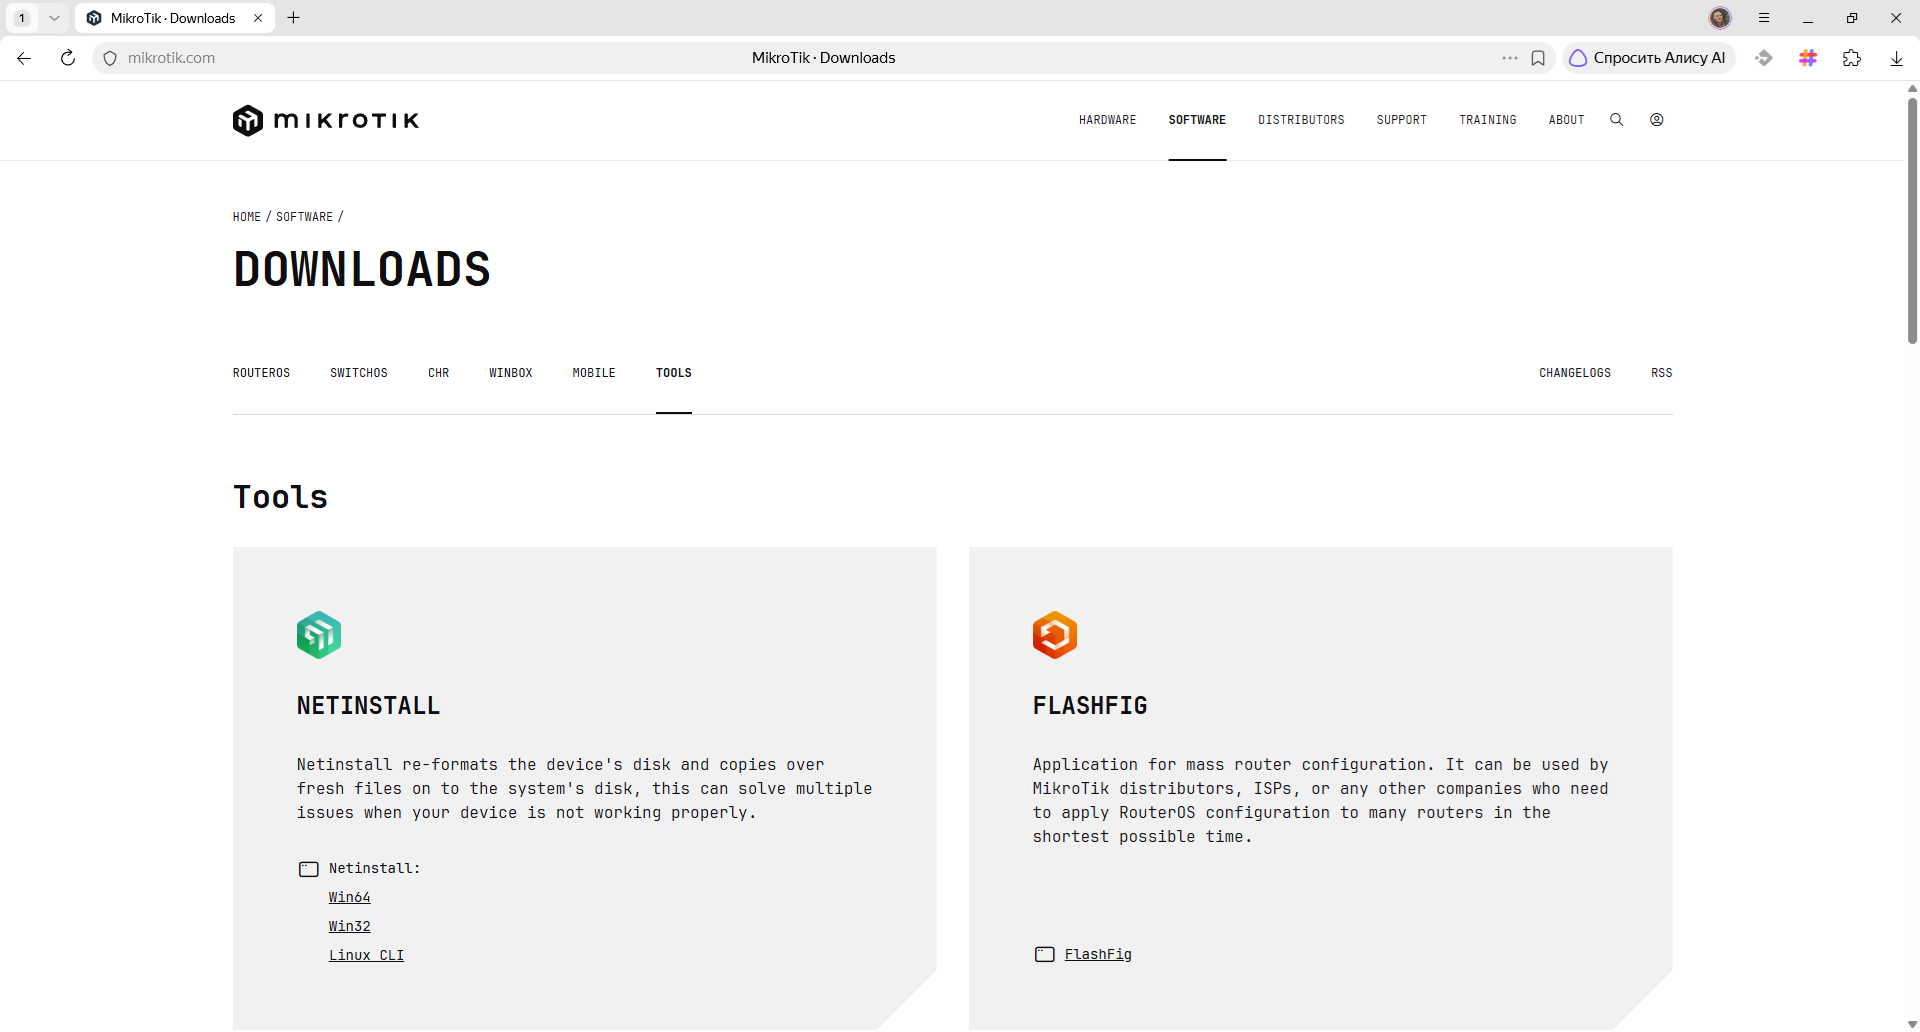Screen dimensions: 1920x1032
Task: Open the Software menu
Action: tap(1197, 120)
